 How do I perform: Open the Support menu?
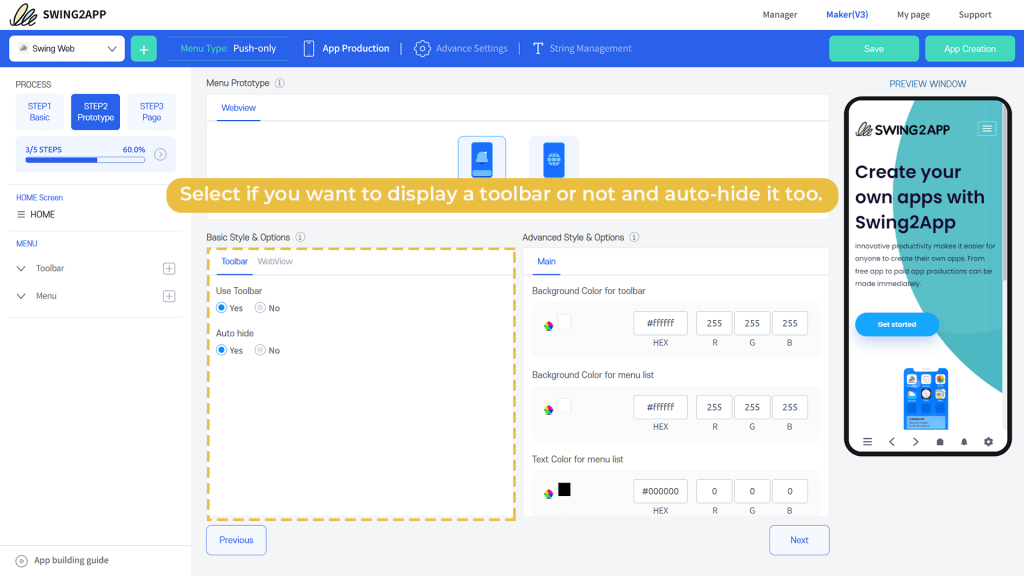point(975,14)
